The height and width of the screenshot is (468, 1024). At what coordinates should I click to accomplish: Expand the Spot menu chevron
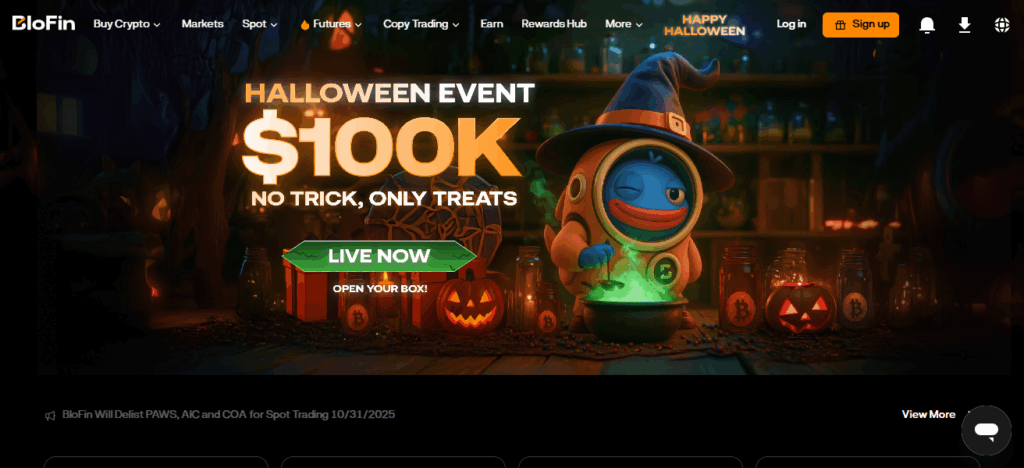(x=274, y=25)
